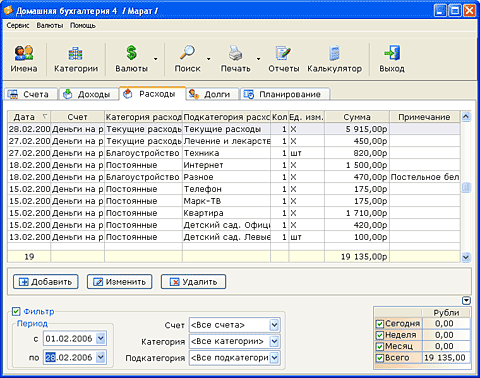Select the Квартира expense row

[234, 213]
